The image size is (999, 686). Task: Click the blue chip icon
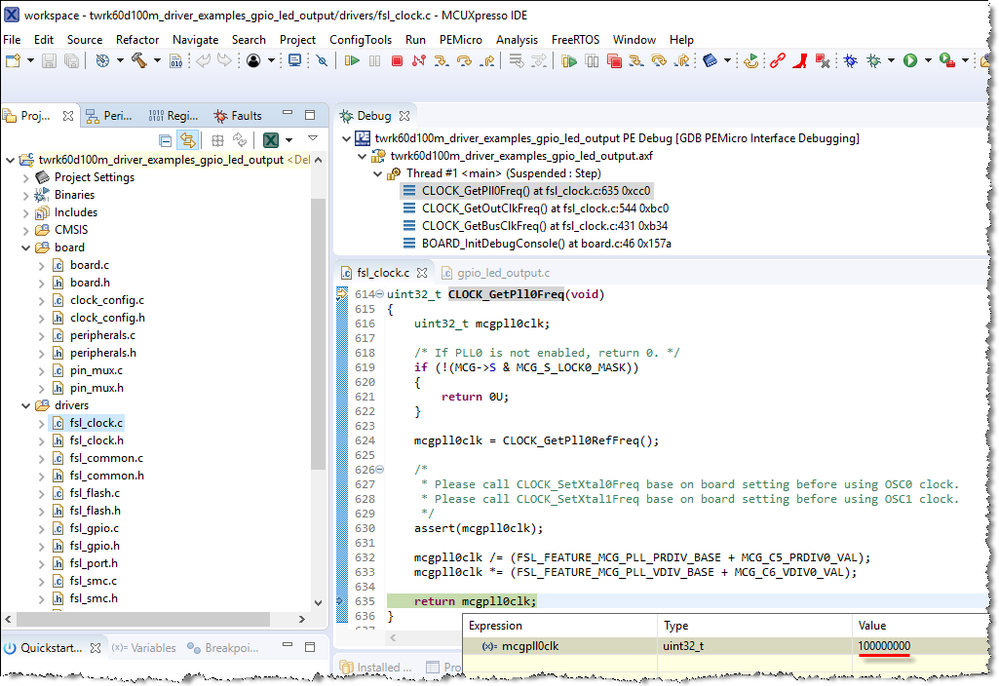coord(710,61)
